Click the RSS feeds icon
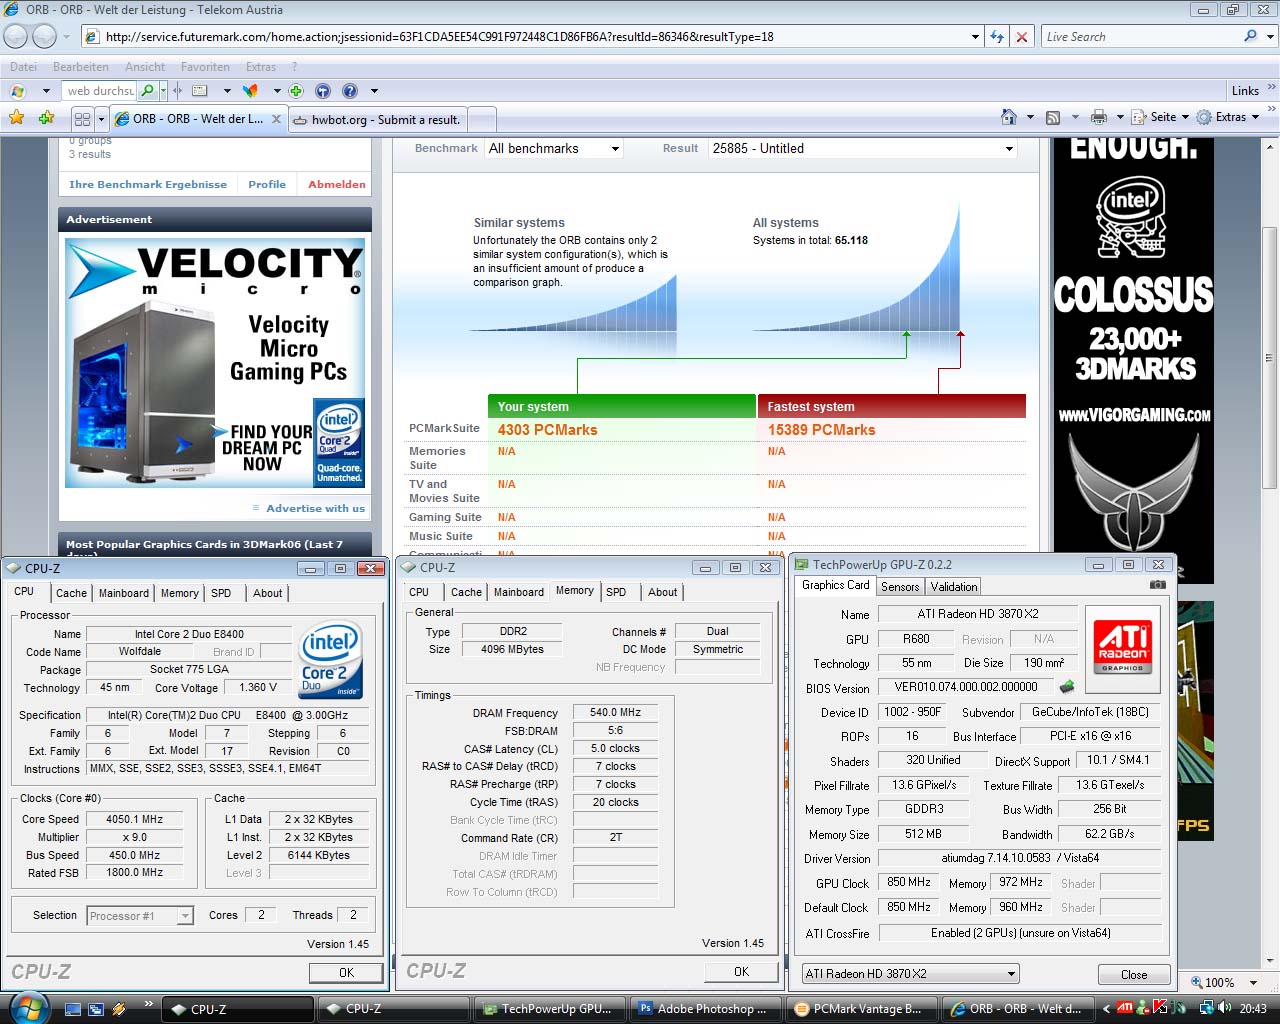The image size is (1280, 1024). pos(1053,117)
